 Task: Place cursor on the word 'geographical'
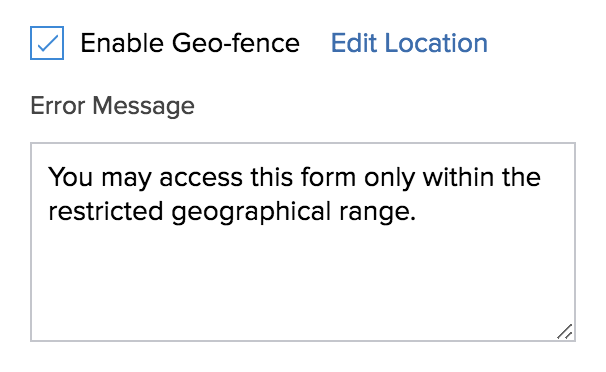251,212
